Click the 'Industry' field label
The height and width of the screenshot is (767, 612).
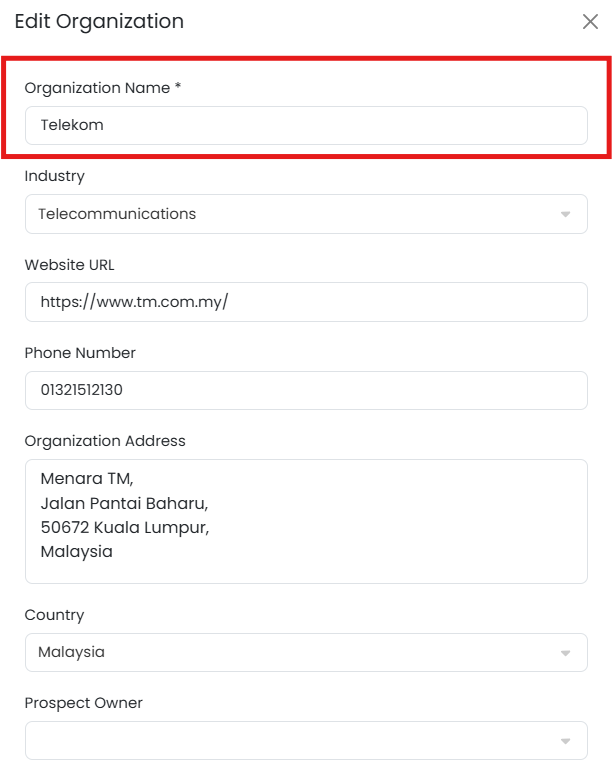pyautogui.click(x=55, y=176)
